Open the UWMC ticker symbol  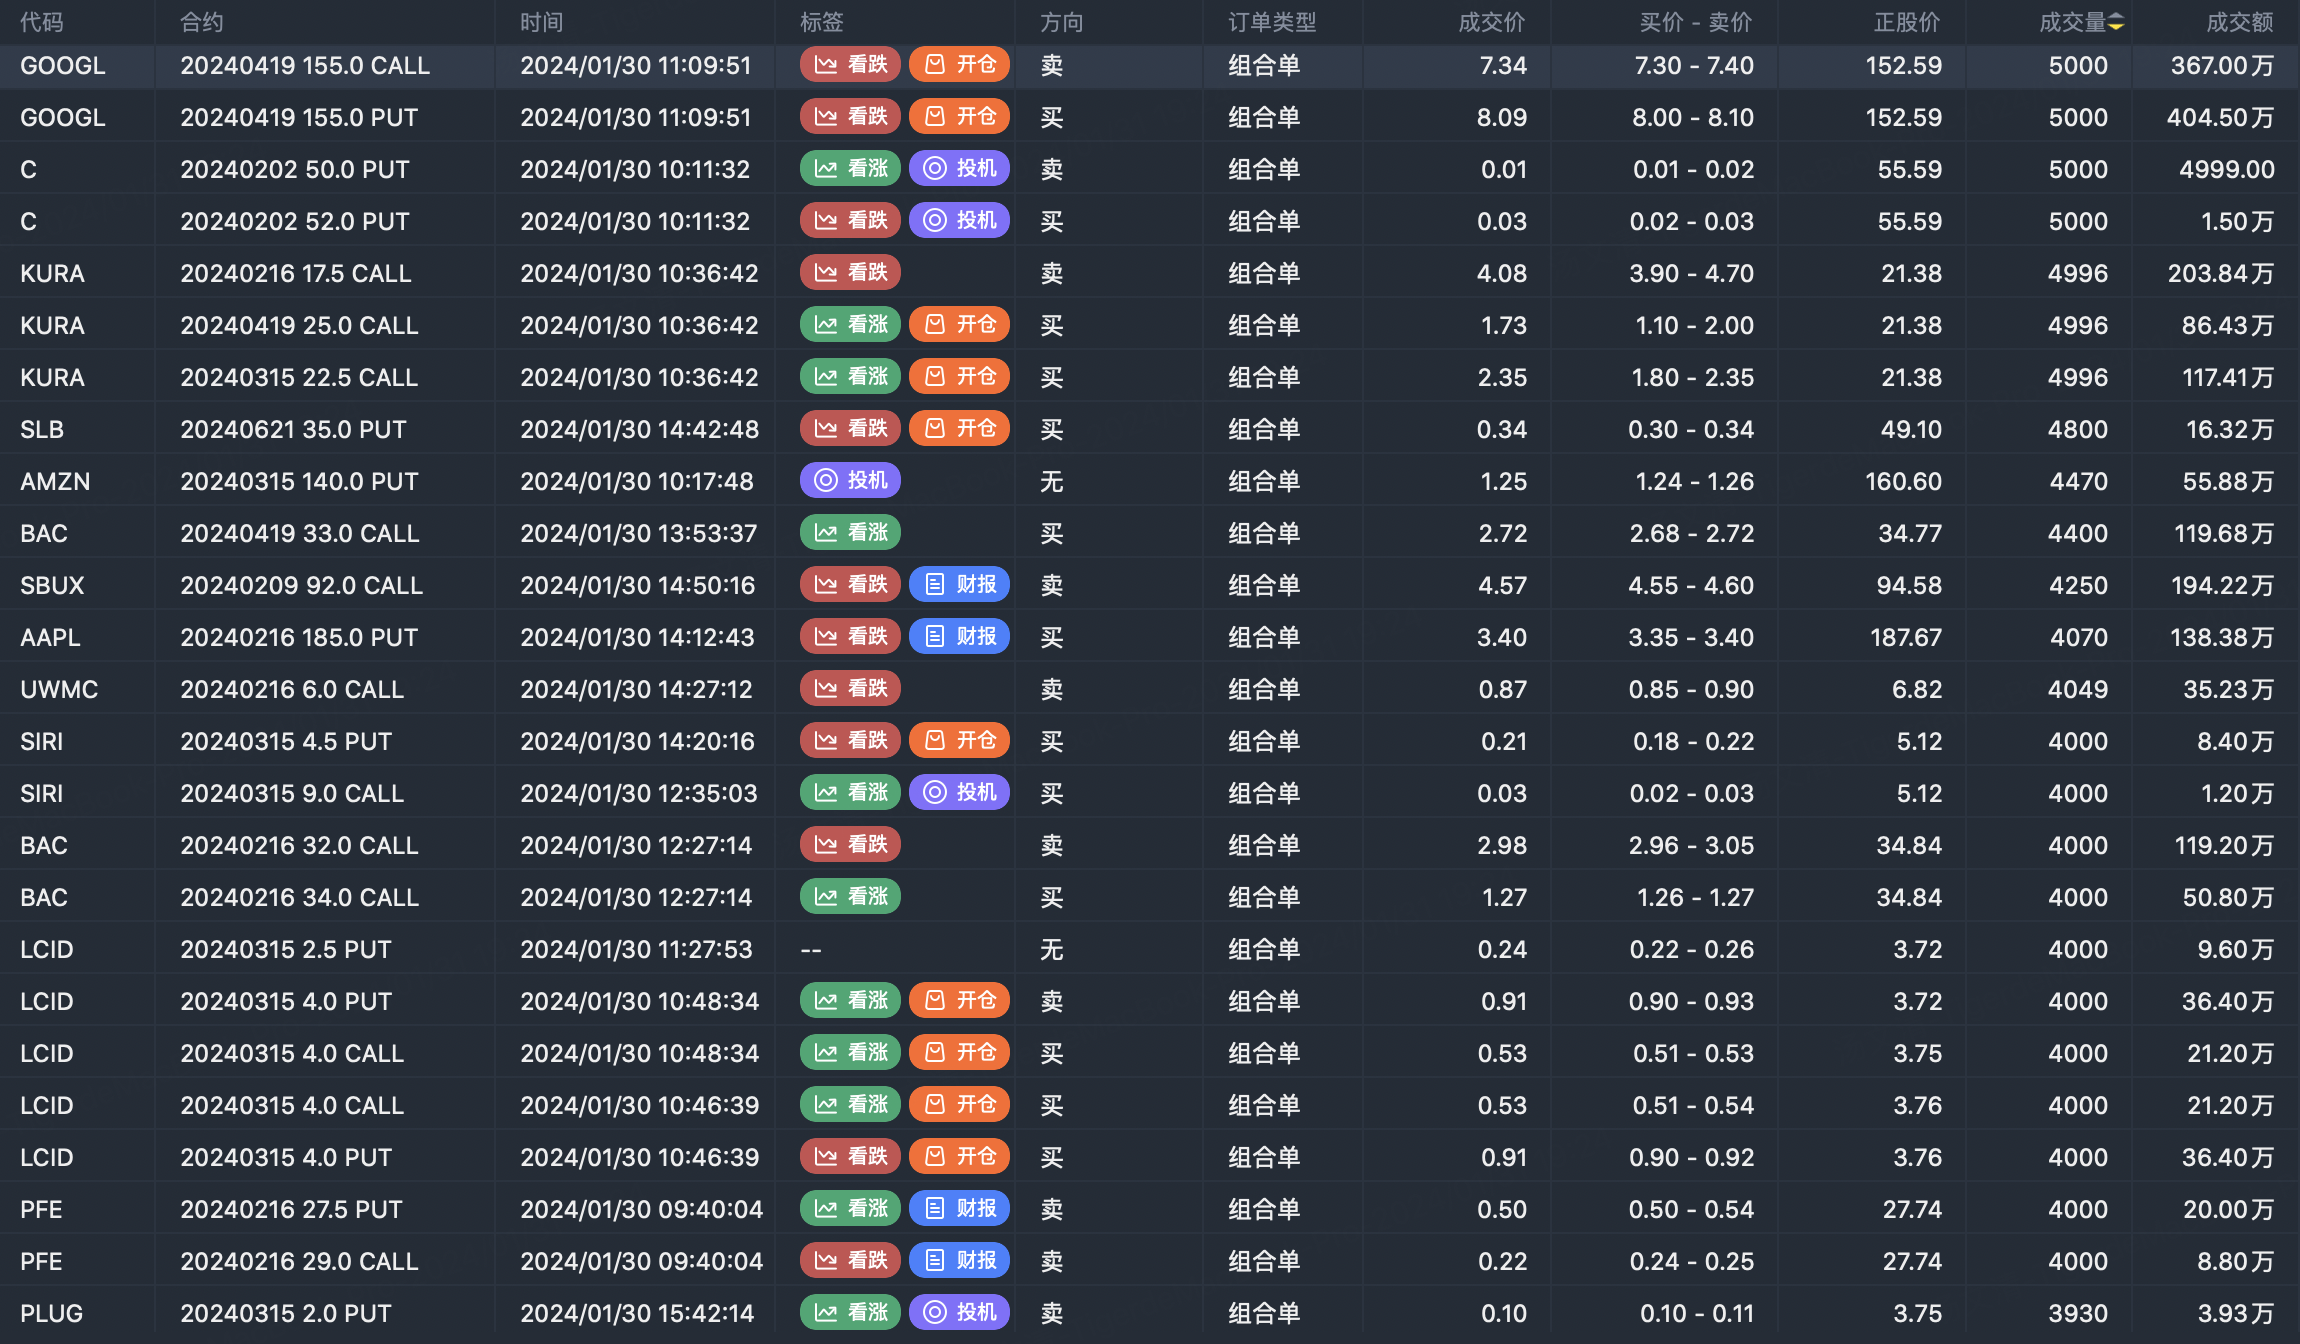point(59,689)
